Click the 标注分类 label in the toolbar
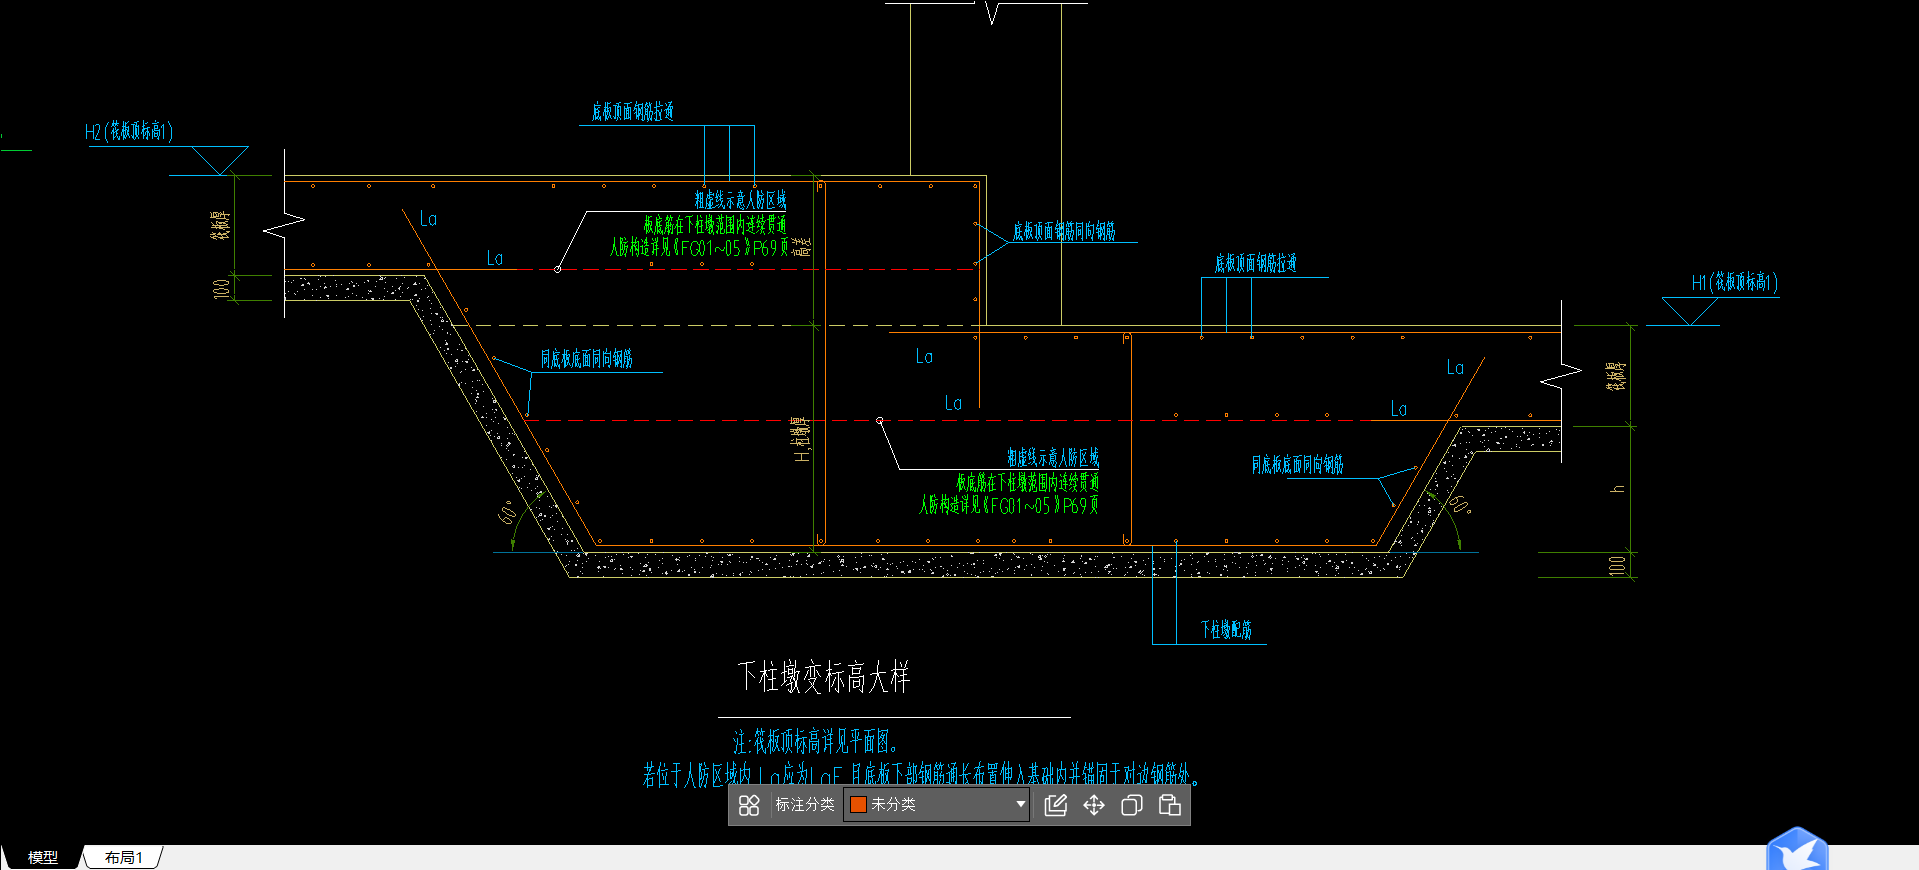The height and width of the screenshot is (870, 1919). tap(805, 805)
